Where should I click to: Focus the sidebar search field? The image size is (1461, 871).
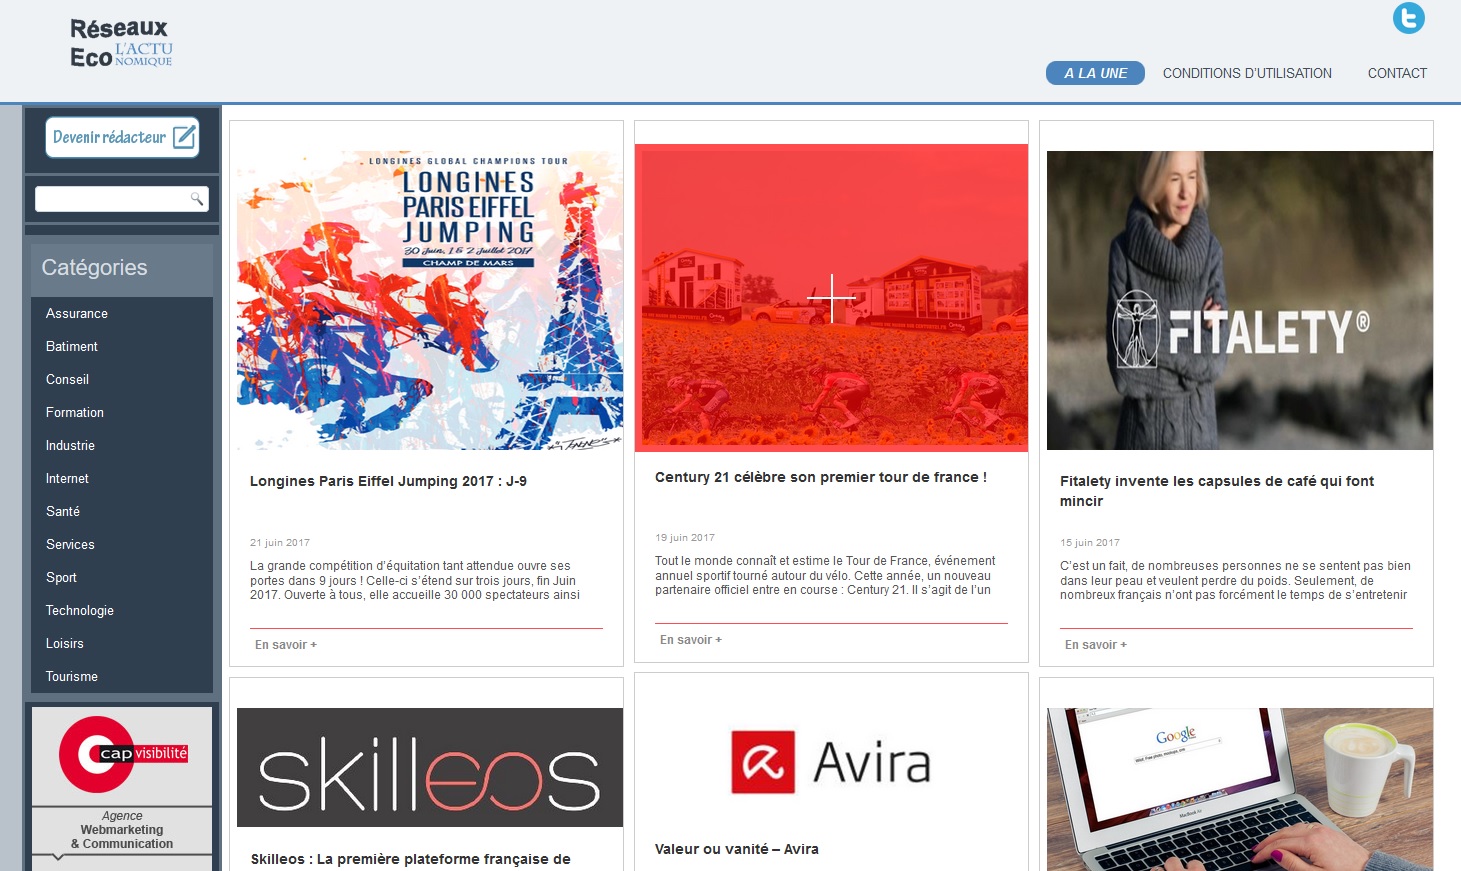tap(122, 199)
